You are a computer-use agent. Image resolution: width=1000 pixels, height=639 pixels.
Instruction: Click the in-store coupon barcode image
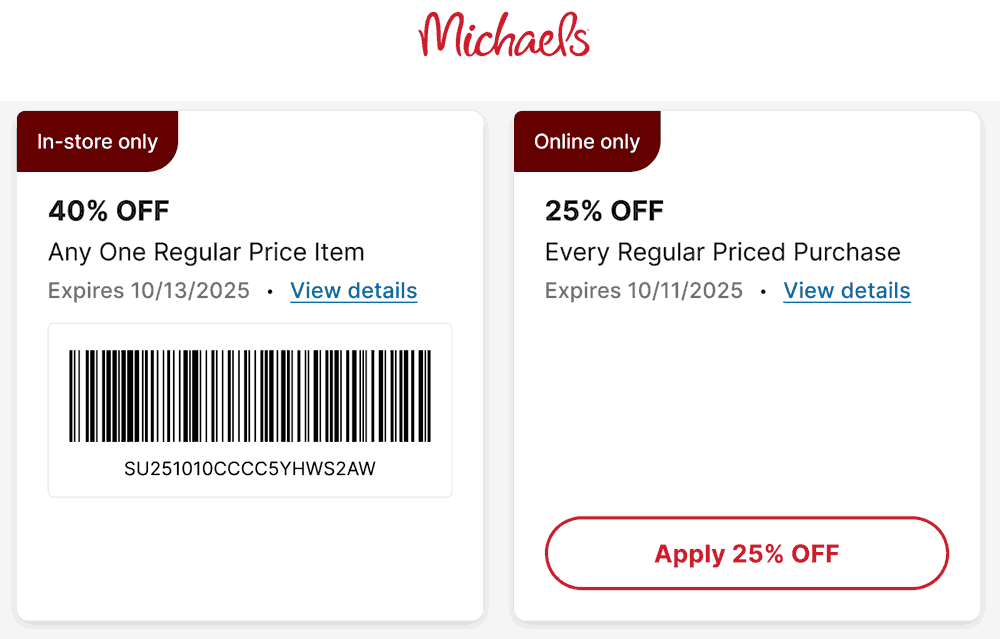click(250, 396)
